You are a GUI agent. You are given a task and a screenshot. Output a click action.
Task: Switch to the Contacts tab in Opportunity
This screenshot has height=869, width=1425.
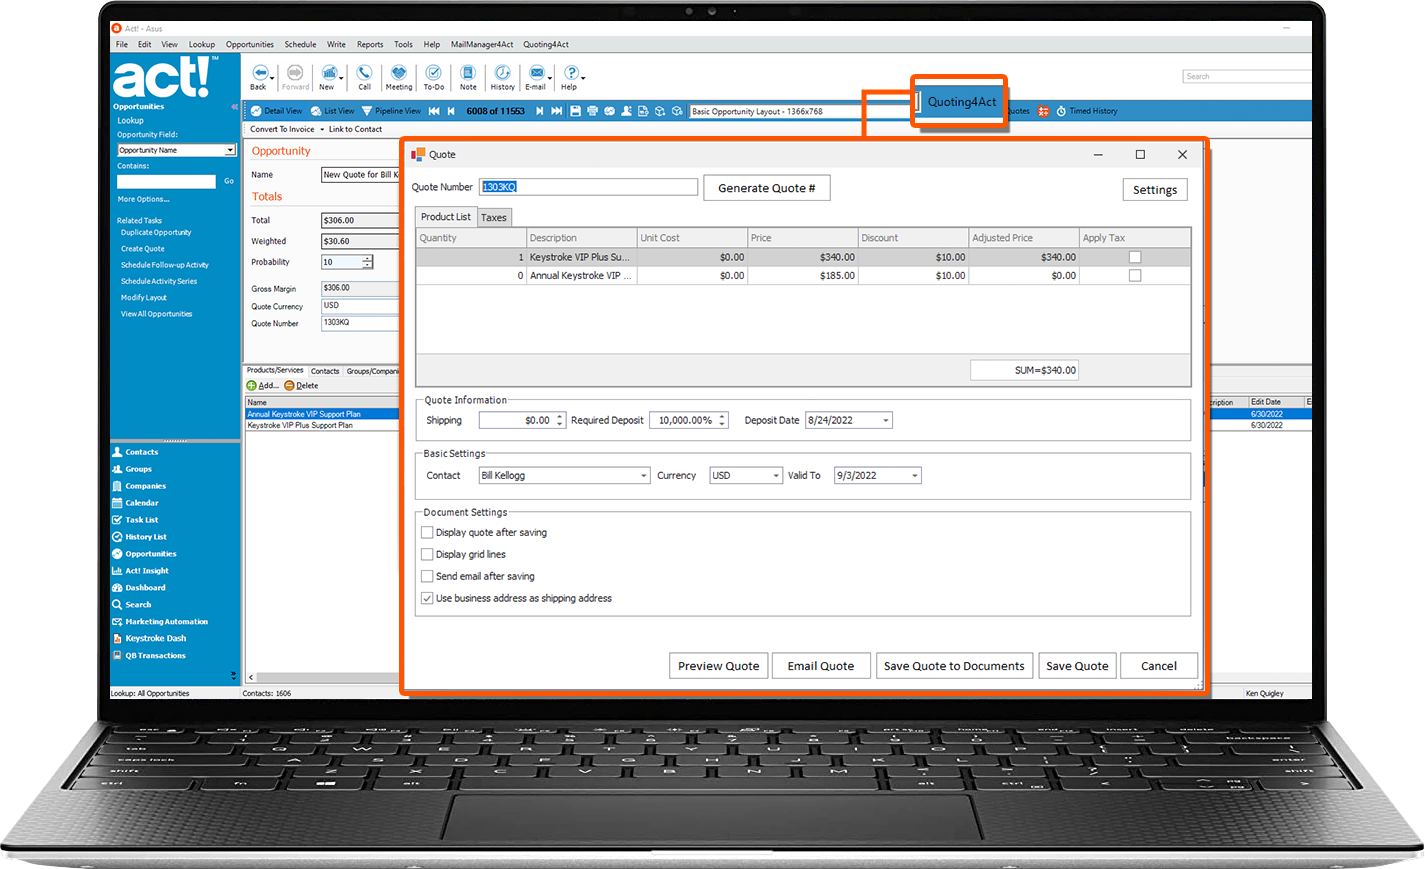click(325, 371)
